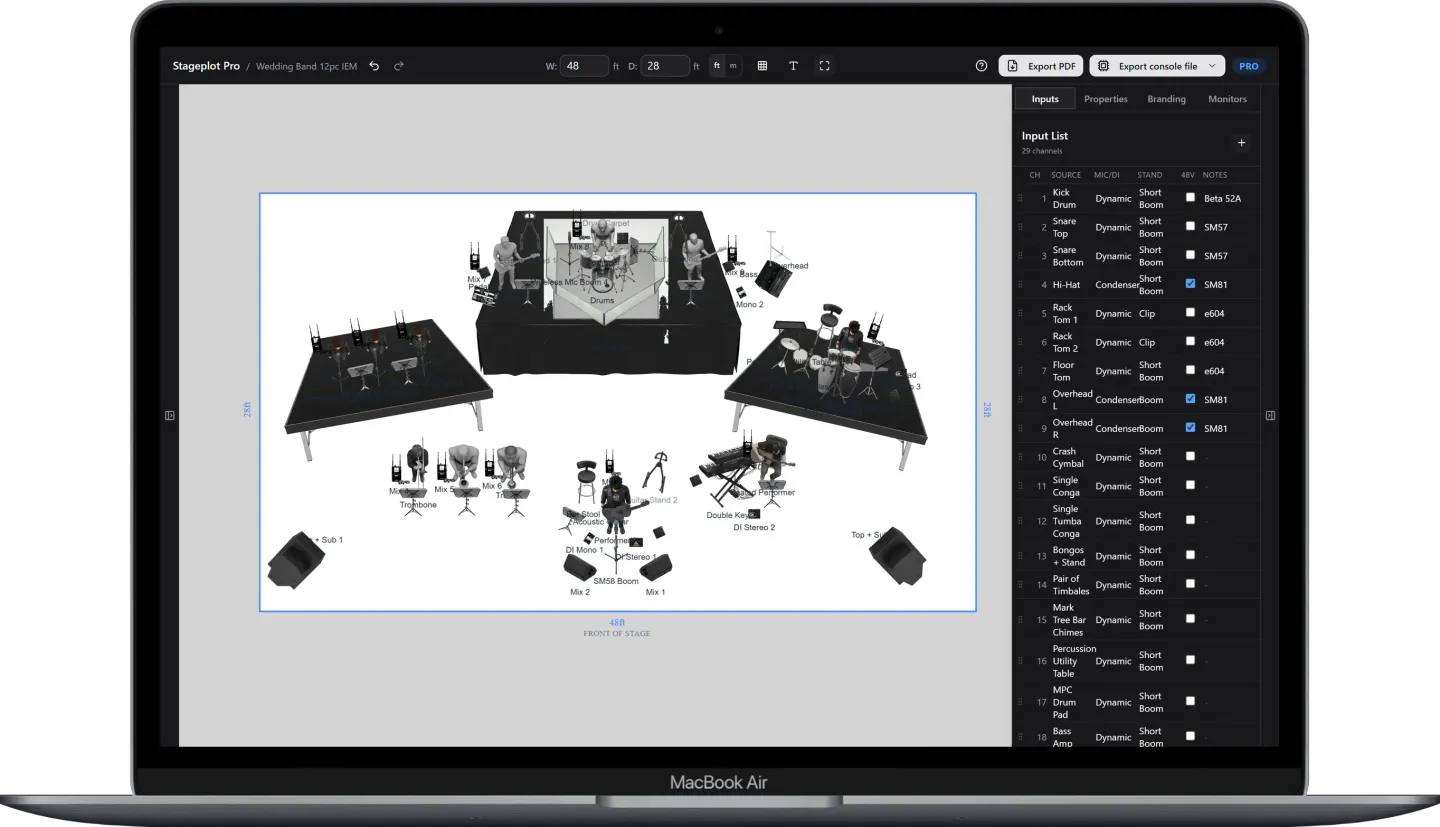
Task: Select the Mix 1 wedge monitor on stage
Action: point(655,568)
